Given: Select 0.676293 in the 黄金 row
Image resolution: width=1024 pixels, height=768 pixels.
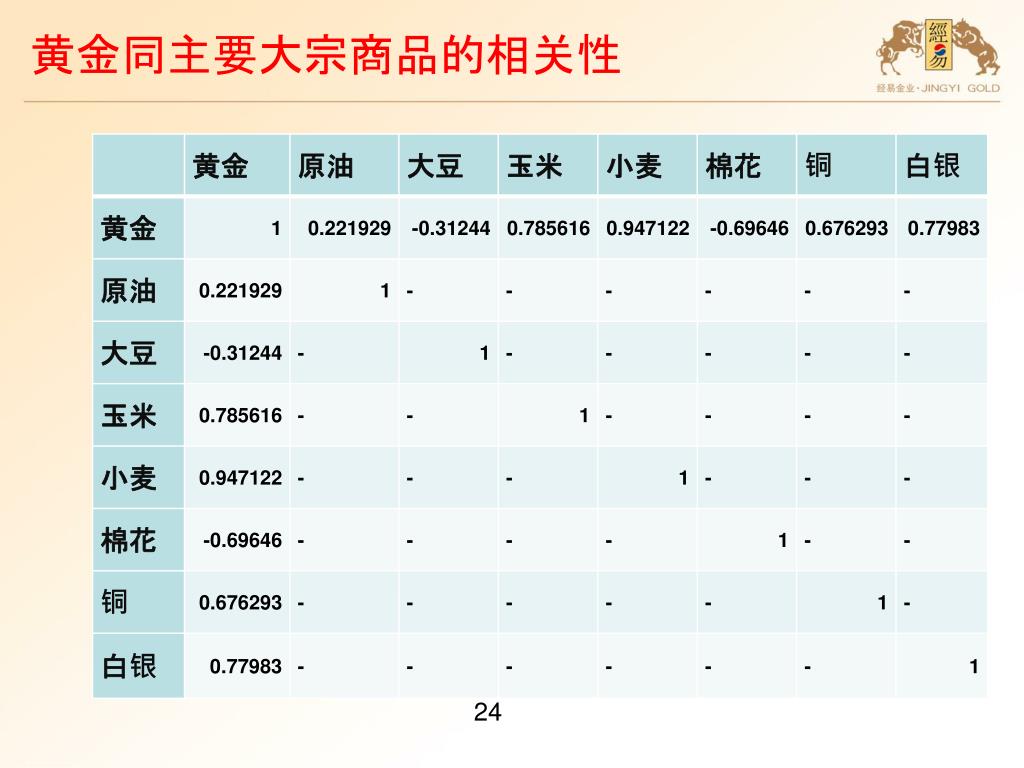Looking at the screenshot, I should 846,229.
